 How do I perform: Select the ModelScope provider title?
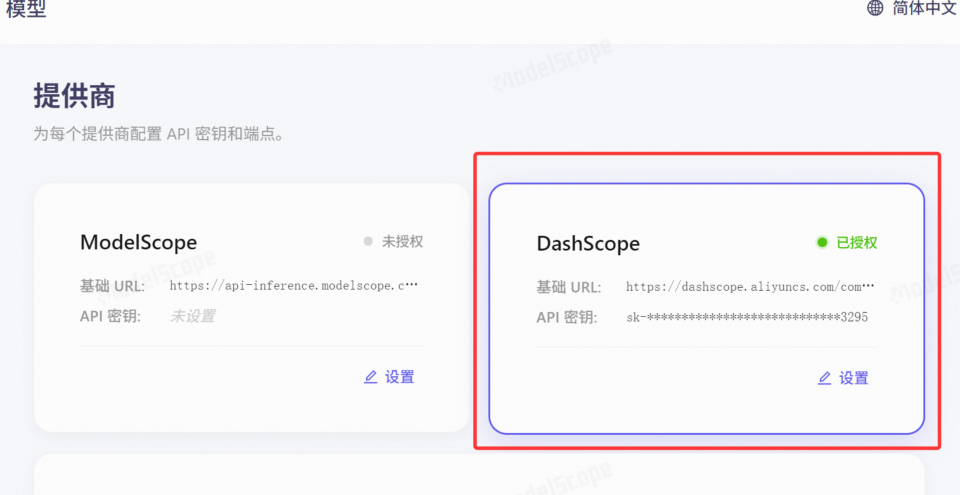pyautogui.click(x=138, y=242)
